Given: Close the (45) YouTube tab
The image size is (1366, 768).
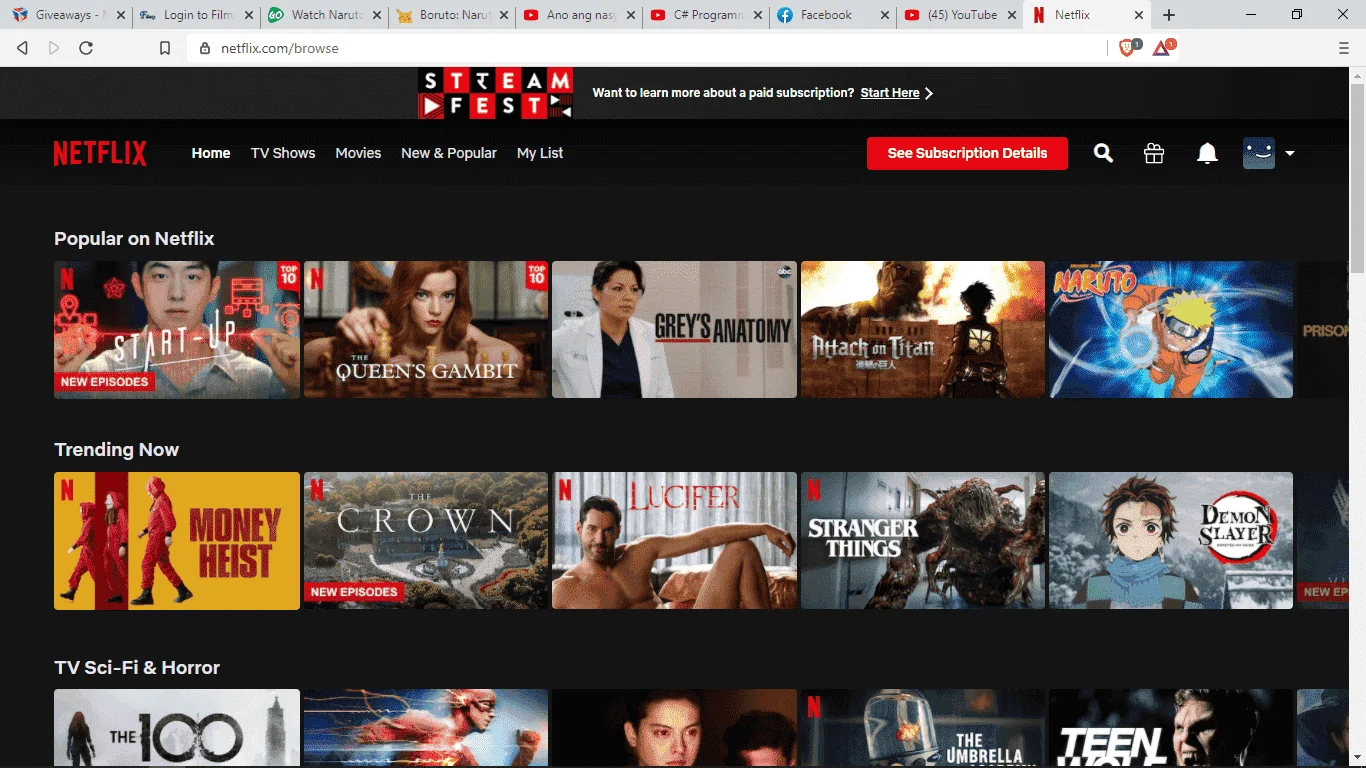Looking at the screenshot, I should tap(1012, 15).
